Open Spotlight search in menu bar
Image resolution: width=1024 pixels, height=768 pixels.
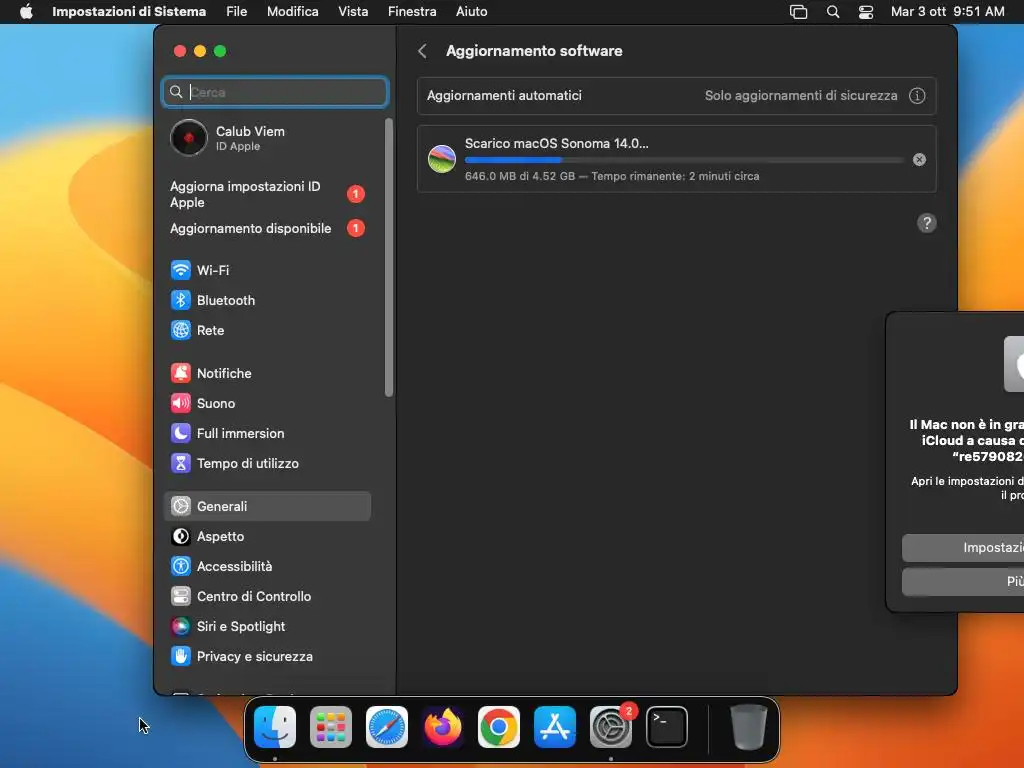pos(833,12)
